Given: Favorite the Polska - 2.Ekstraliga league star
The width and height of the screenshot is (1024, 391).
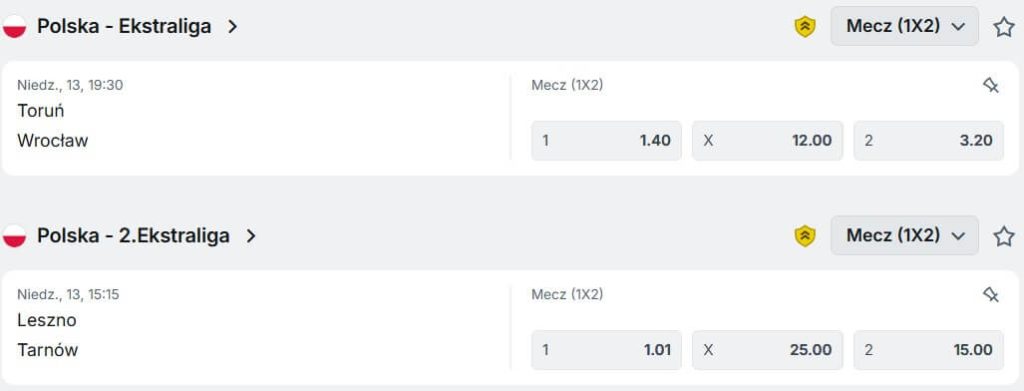Looking at the screenshot, I should 1004,236.
